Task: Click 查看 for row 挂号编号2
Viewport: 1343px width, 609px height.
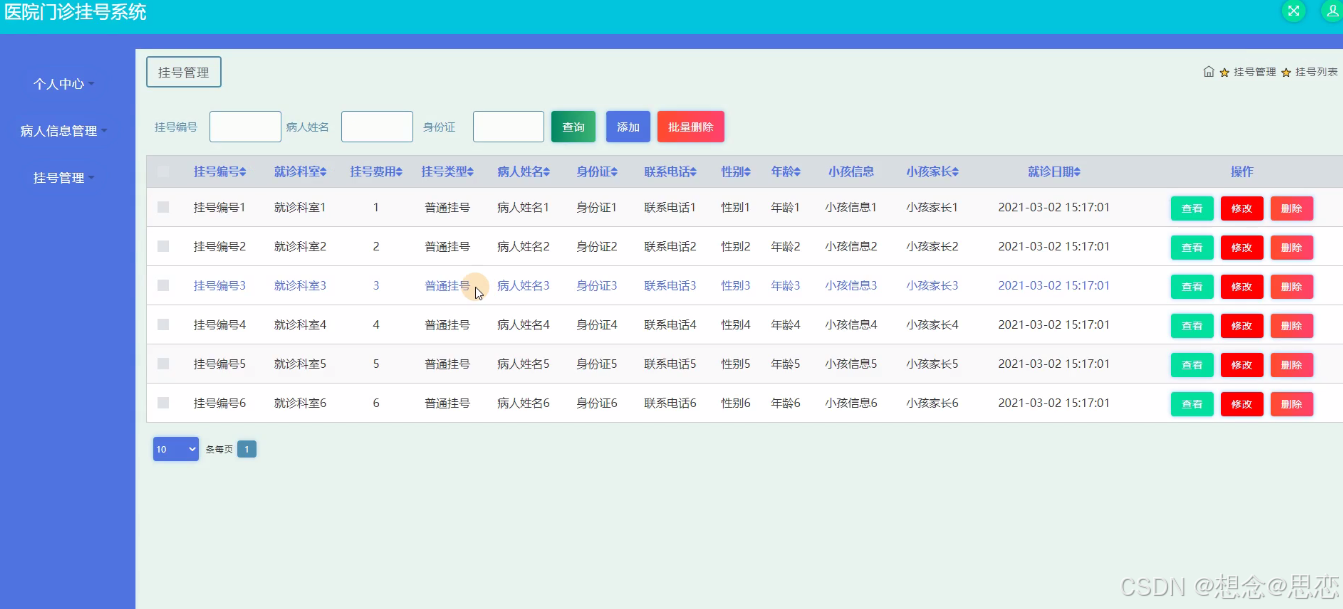Action: tap(1192, 247)
